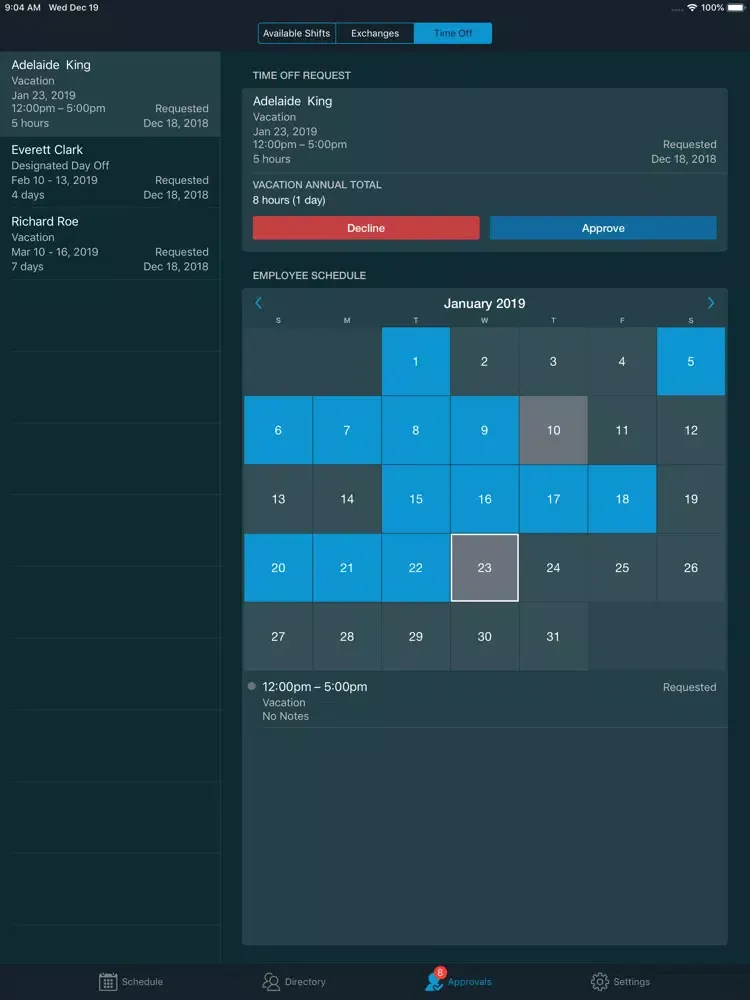Select January 30 on the calendar

[485, 637]
